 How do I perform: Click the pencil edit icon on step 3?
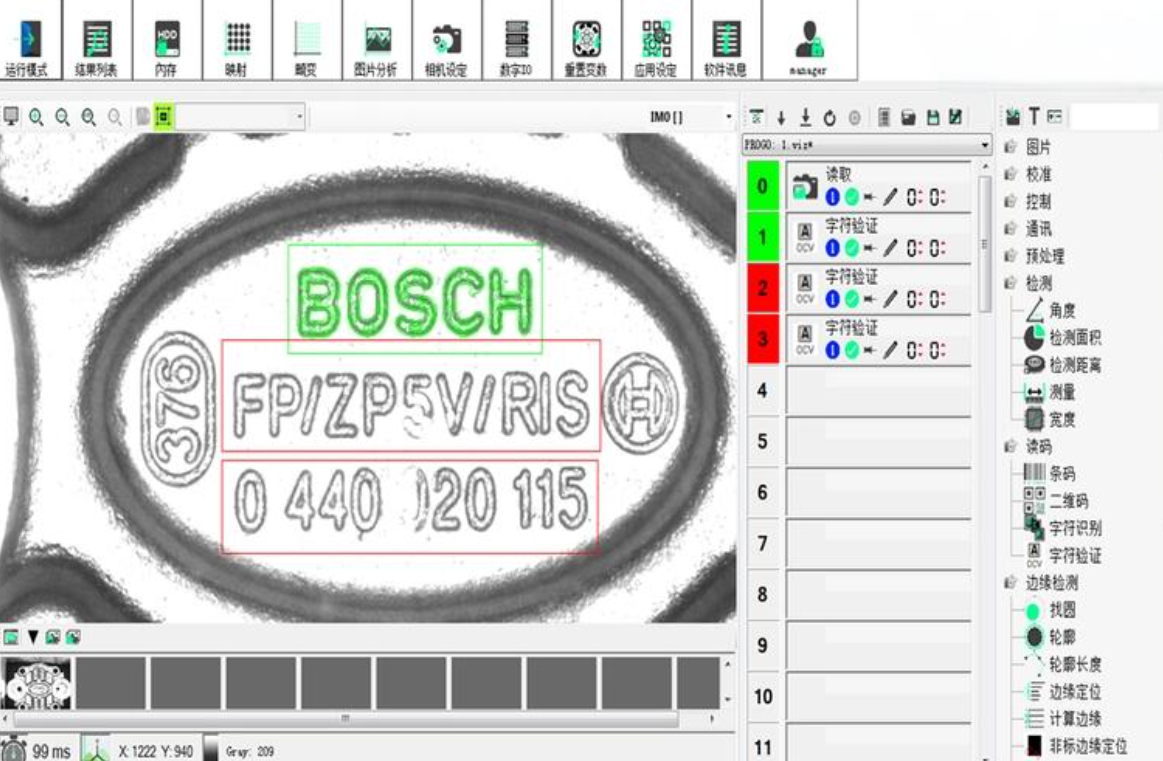click(890, 349)
